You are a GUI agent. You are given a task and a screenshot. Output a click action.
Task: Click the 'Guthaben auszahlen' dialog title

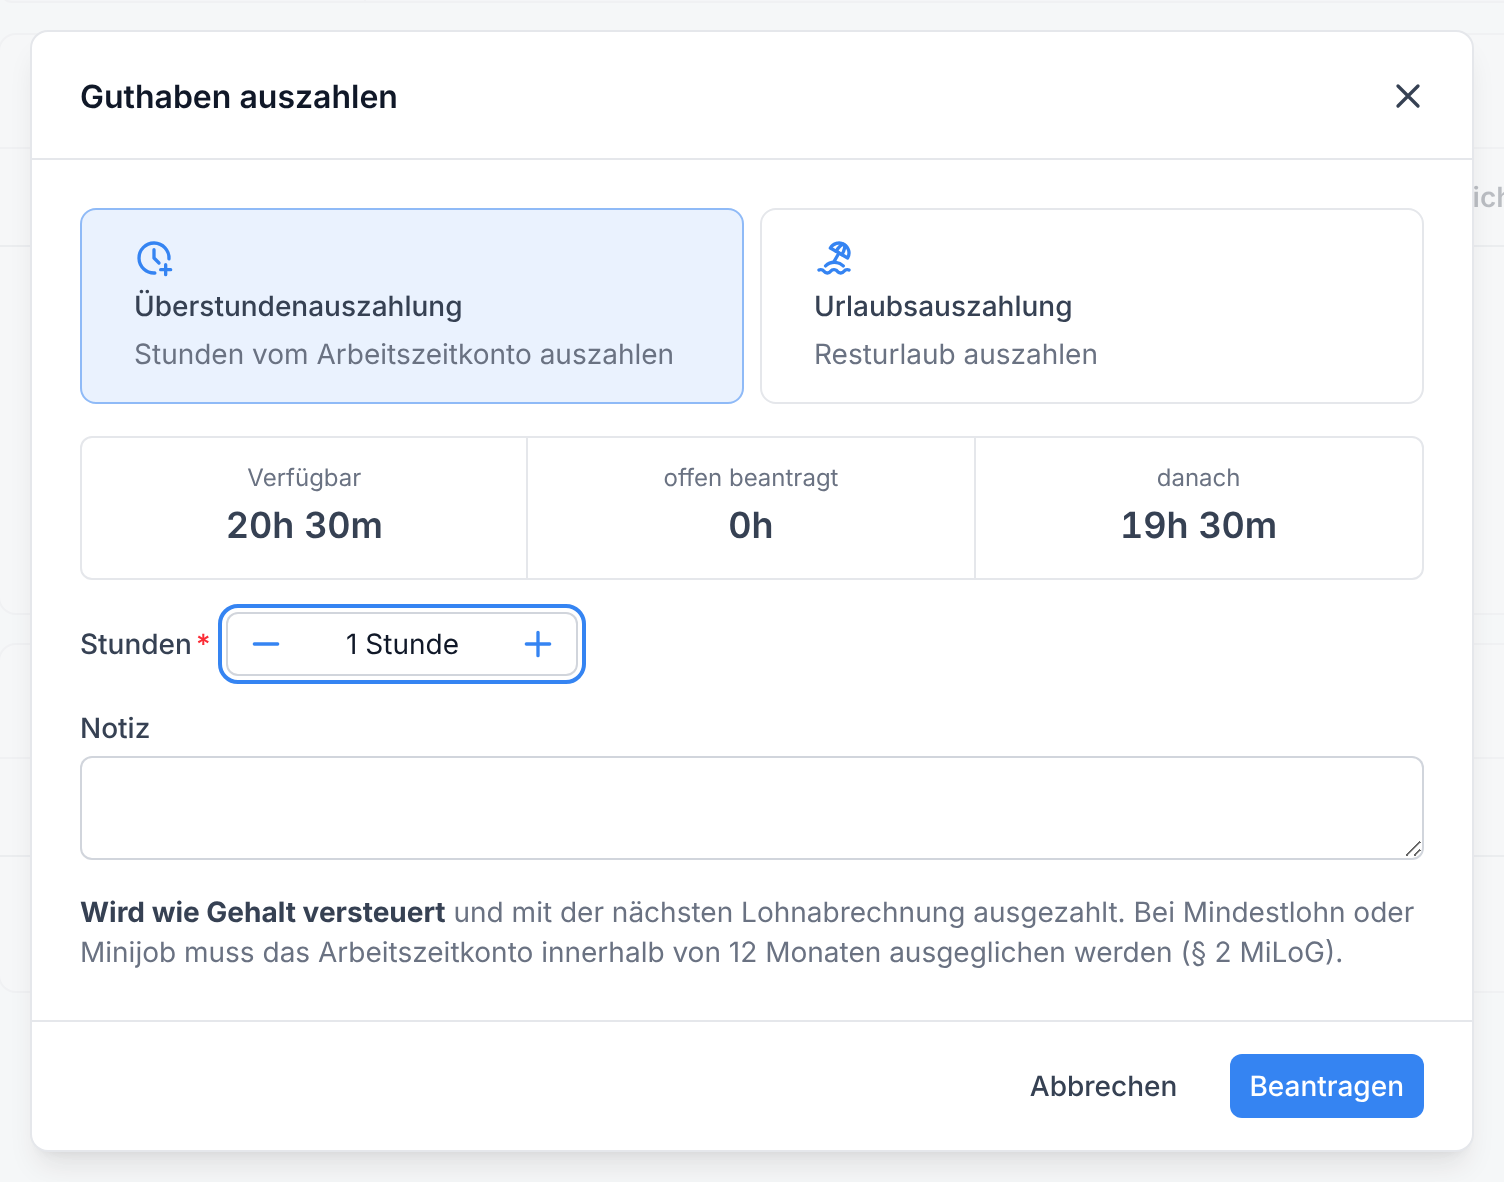click(239, 97)
